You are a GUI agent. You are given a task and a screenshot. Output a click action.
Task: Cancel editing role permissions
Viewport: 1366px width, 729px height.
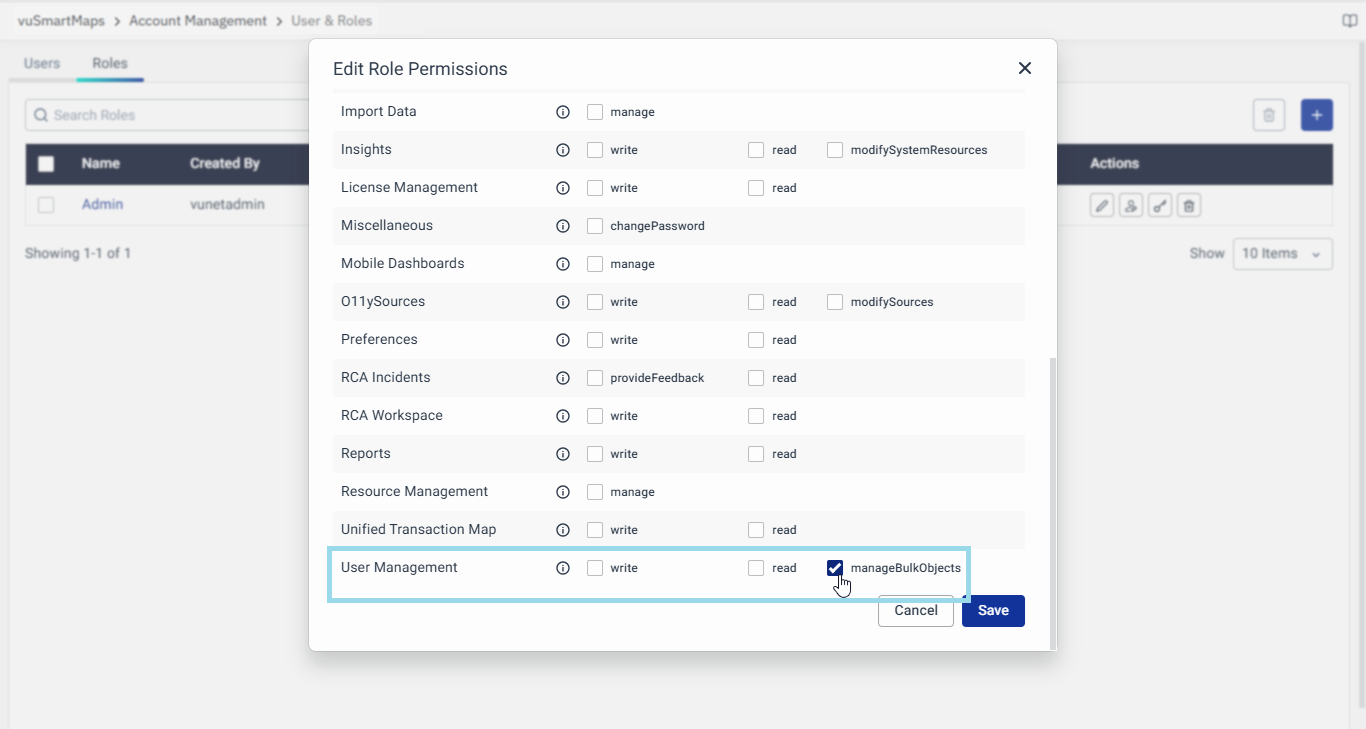pos(915,611)
